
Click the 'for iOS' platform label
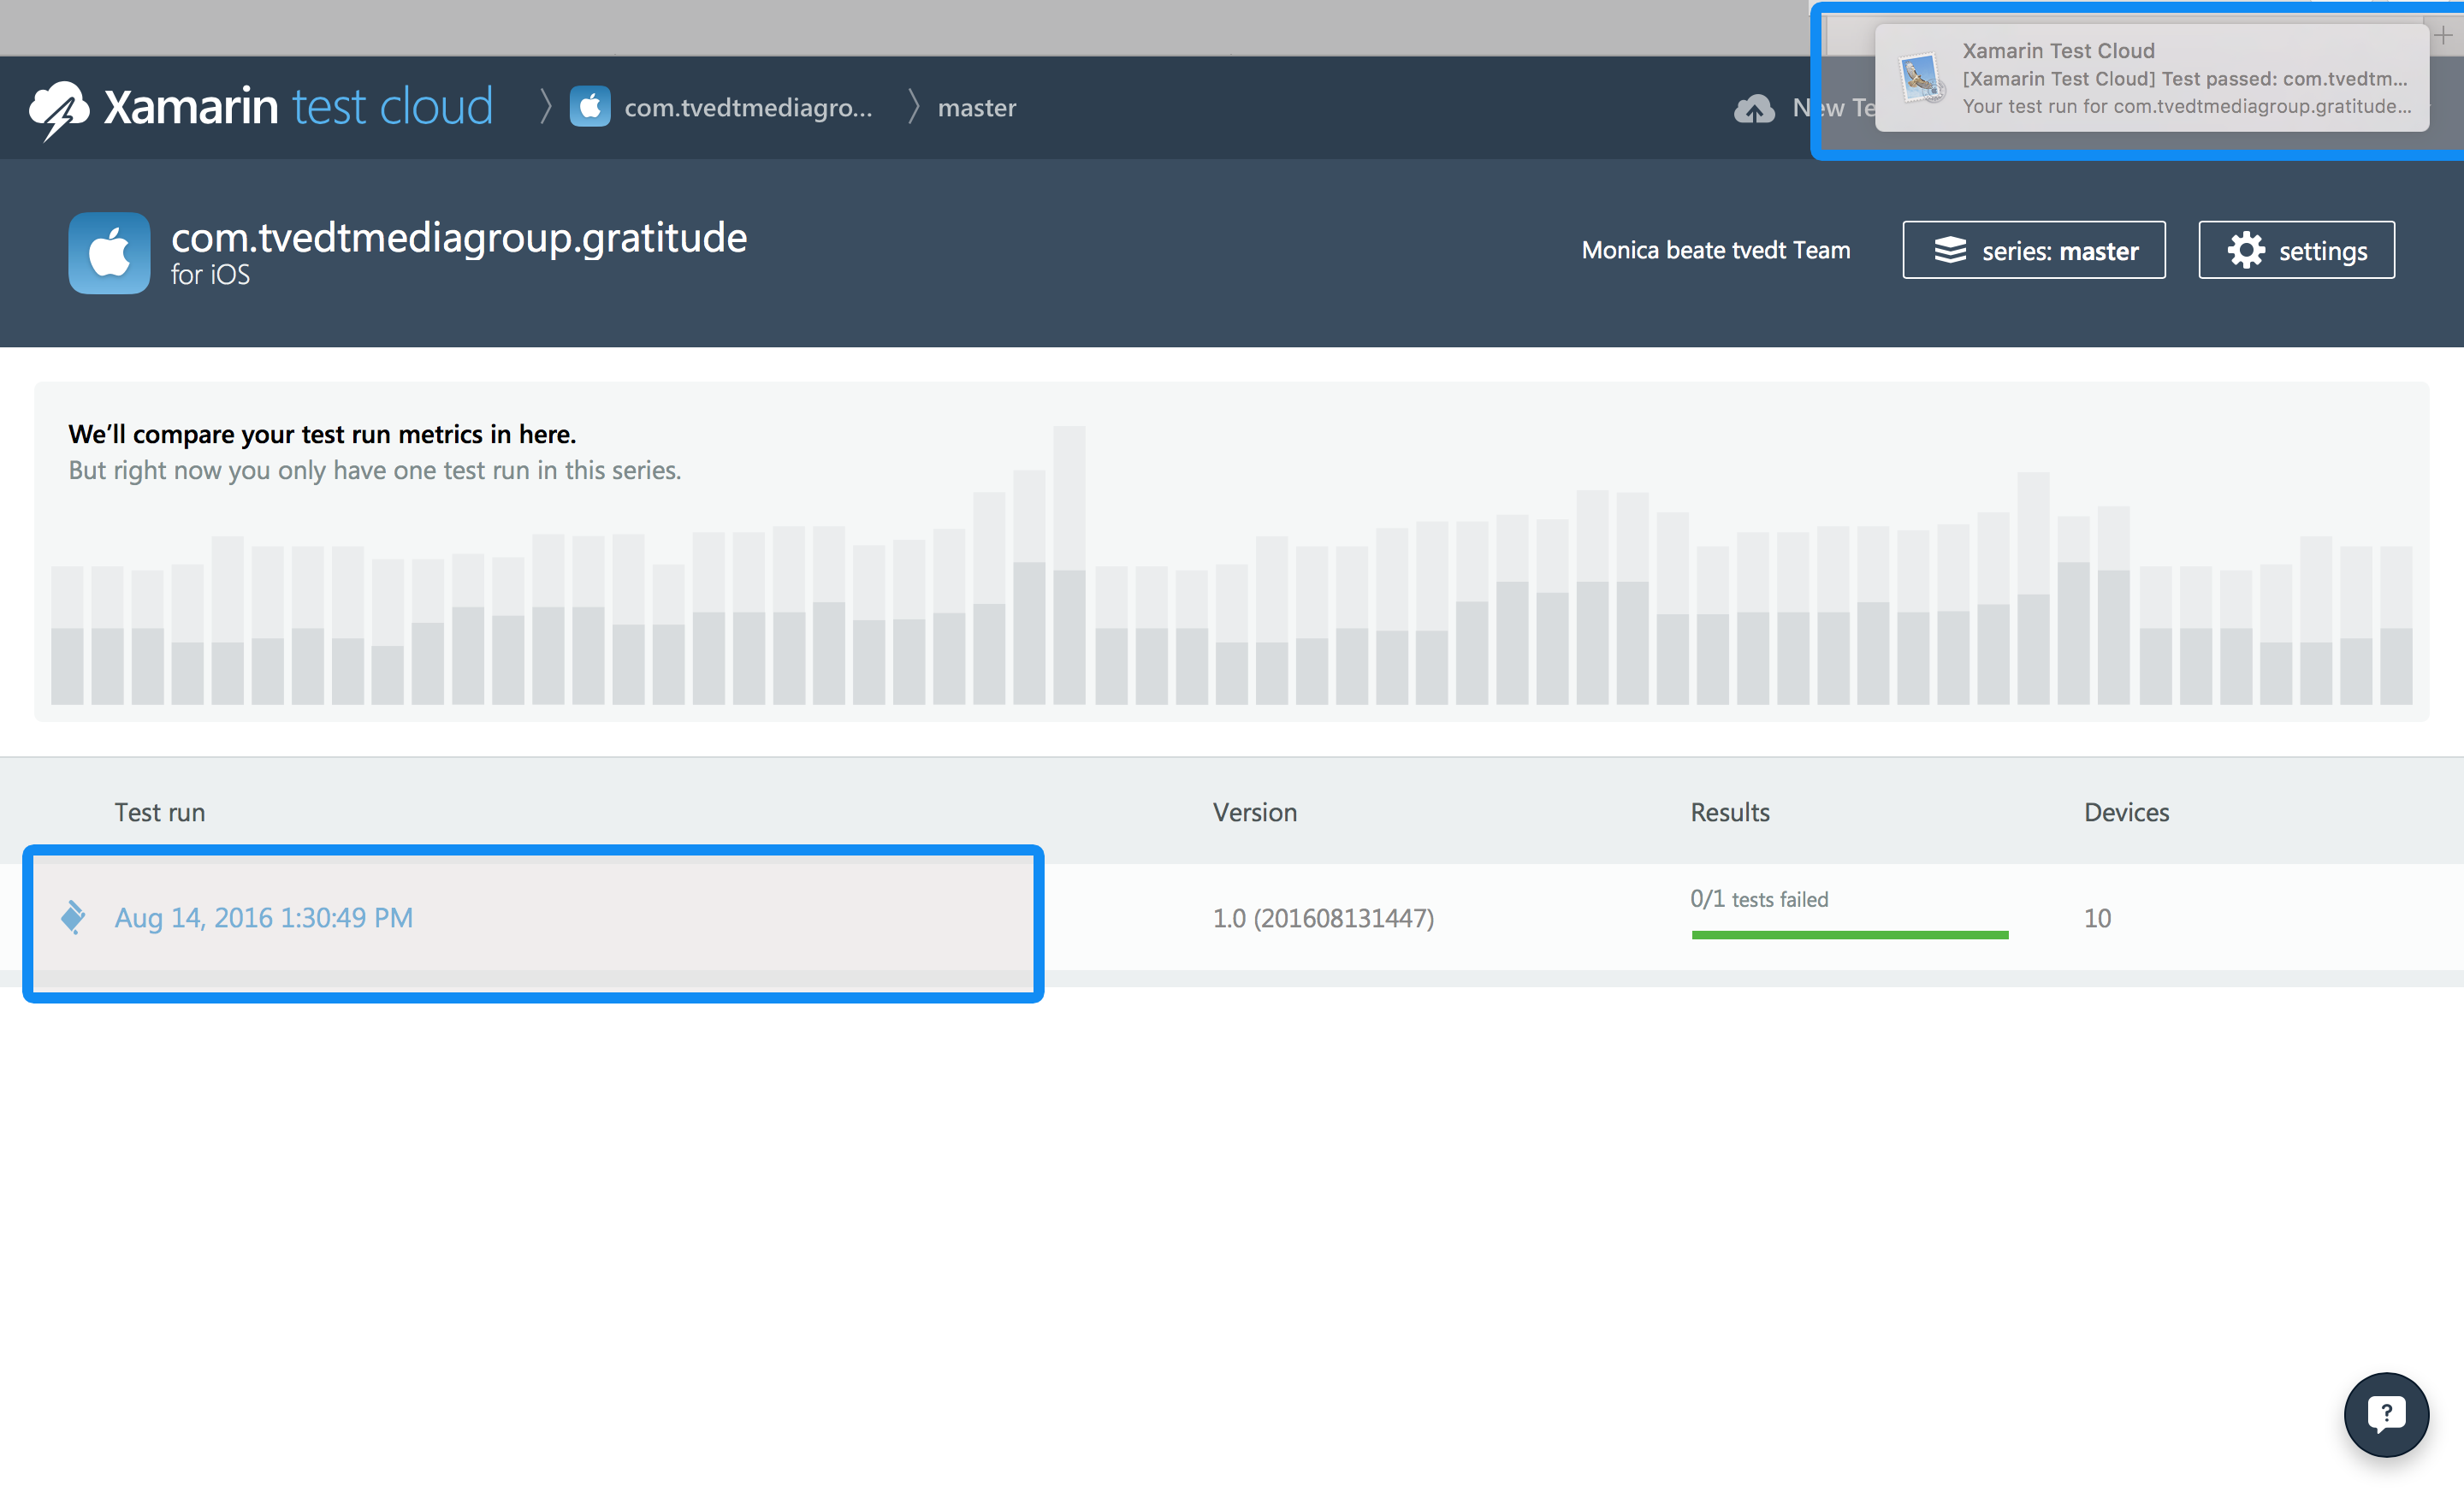tap(210, 275)
